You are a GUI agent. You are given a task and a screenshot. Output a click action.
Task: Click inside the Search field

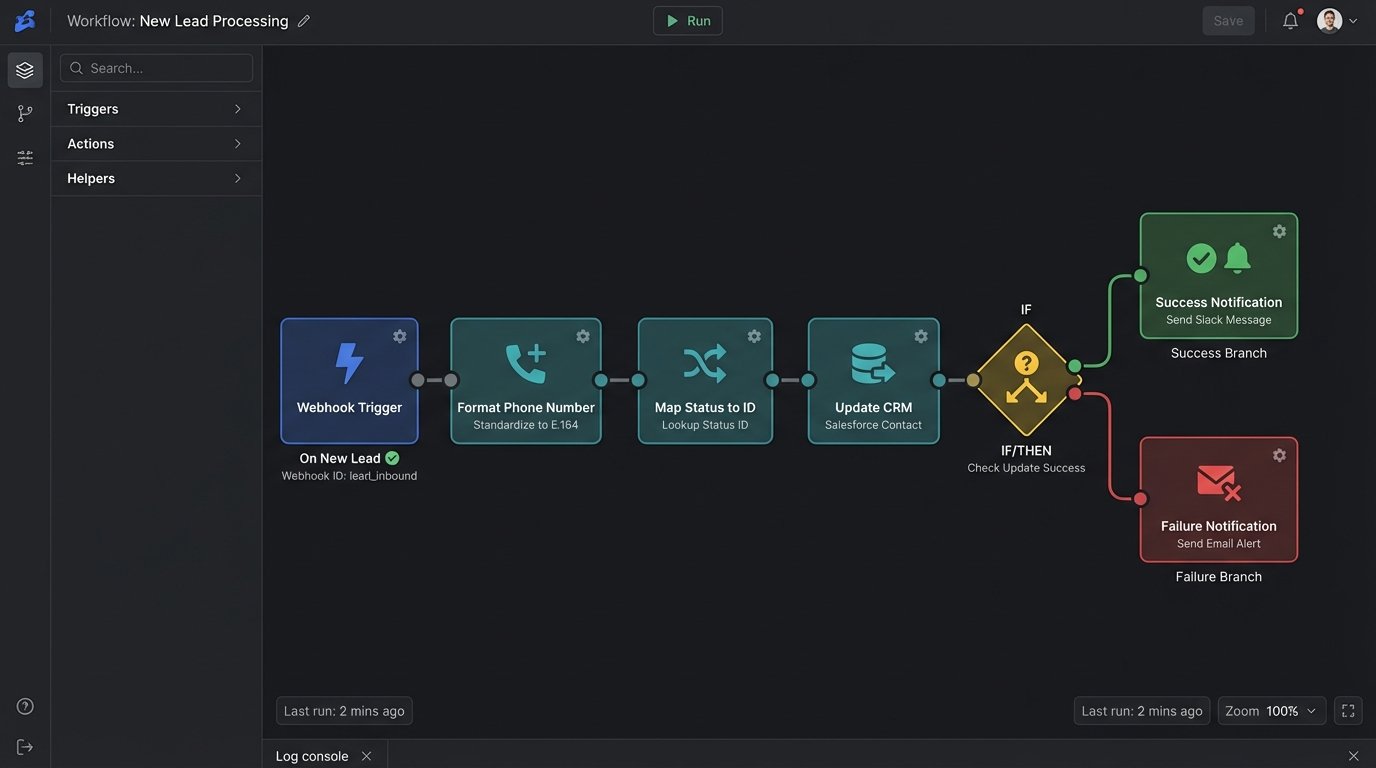click(x=156, y=67)
